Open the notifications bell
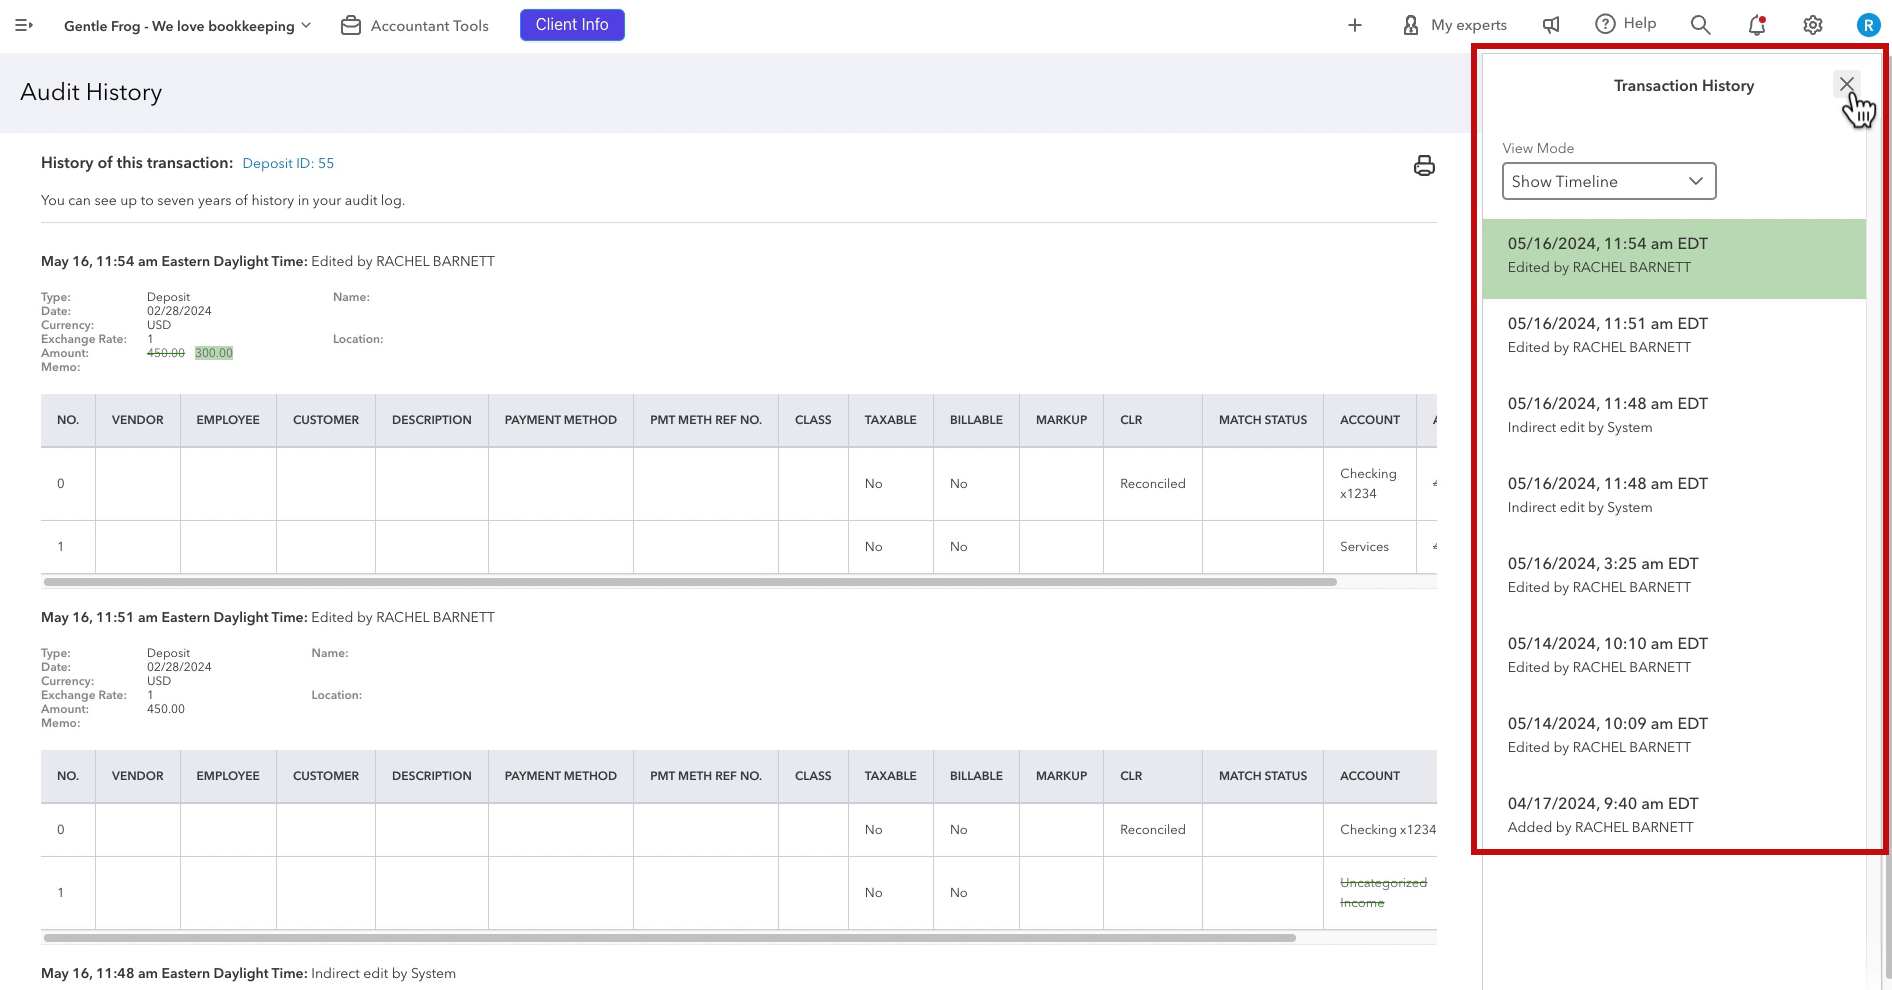This screenshot has width=1892, height=990. point(1757,25)
